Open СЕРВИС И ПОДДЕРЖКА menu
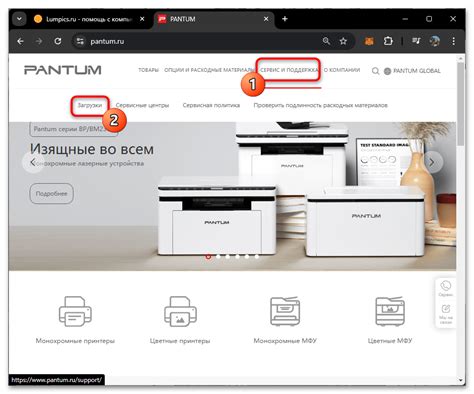This screenshot has height=394, width=474. click(289, 70)
